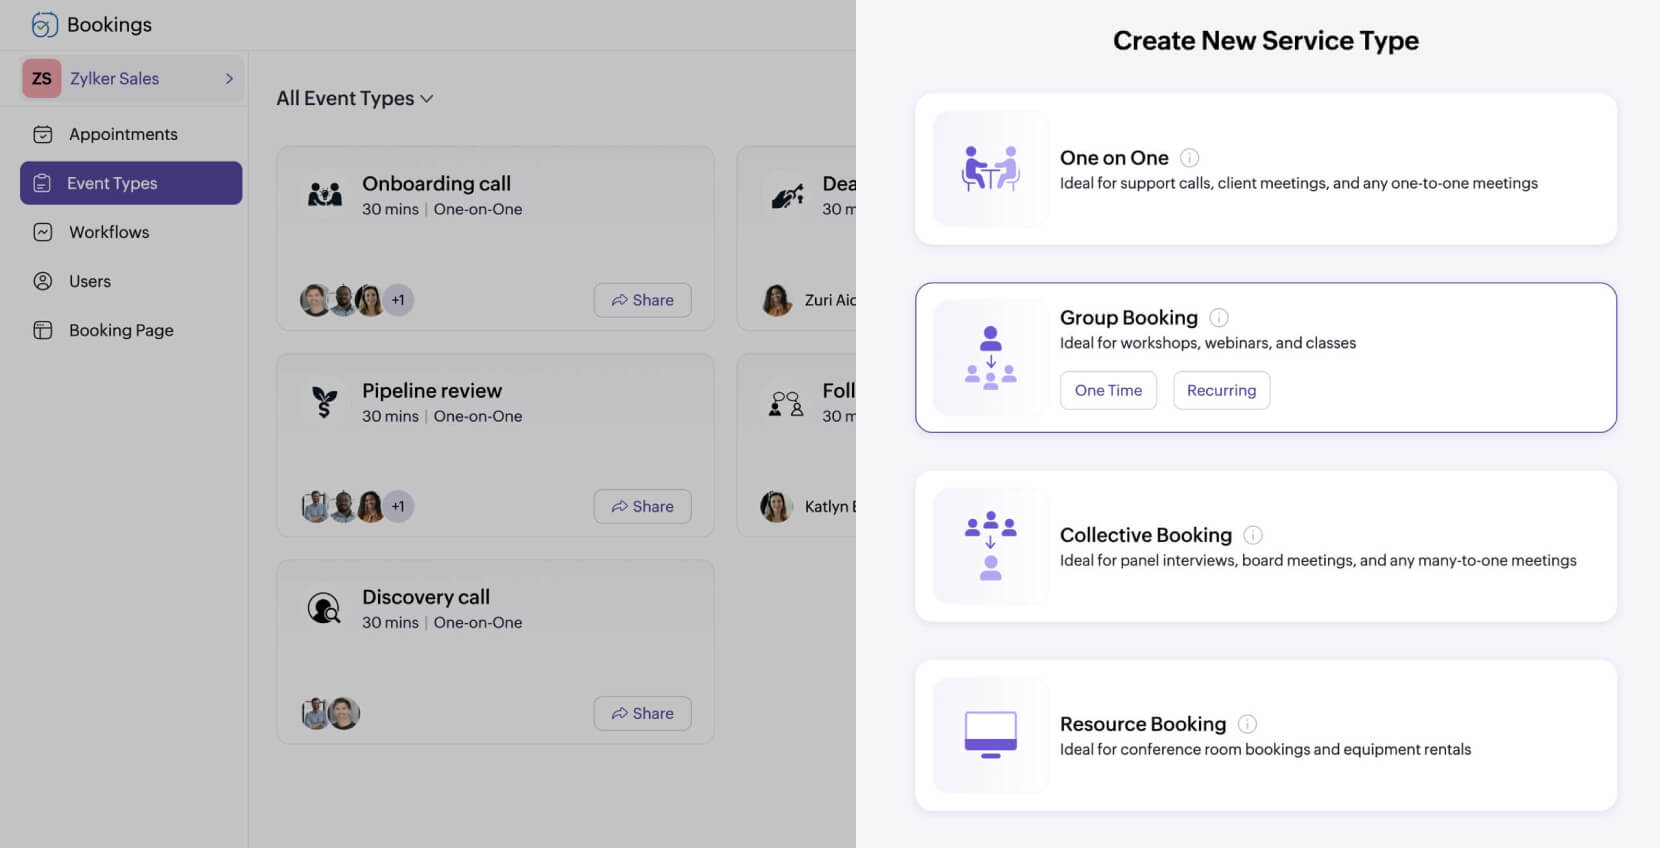Go to Users in sidebar
This screenshot has width=1660, height=848.
(131, 281)
